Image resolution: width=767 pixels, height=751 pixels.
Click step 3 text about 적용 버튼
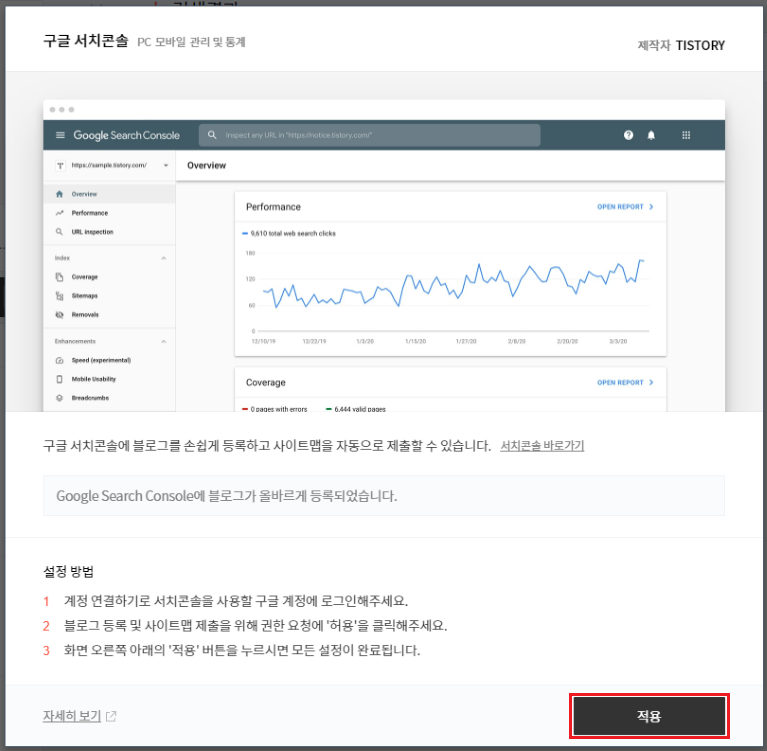point(242,650)
